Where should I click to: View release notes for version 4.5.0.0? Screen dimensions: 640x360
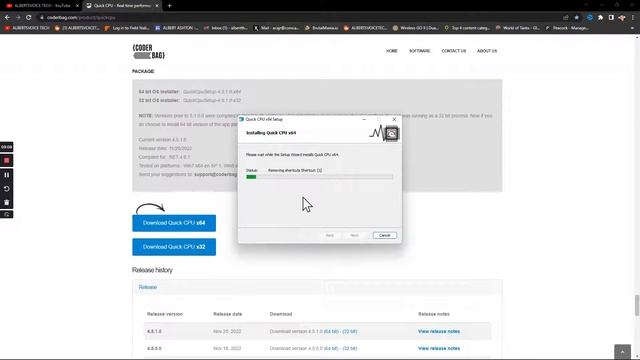click(x=439, y=349)
